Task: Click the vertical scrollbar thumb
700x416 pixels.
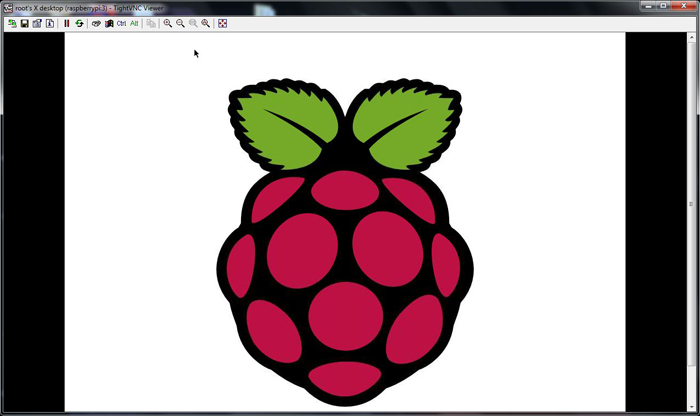Action: (692, 204)
